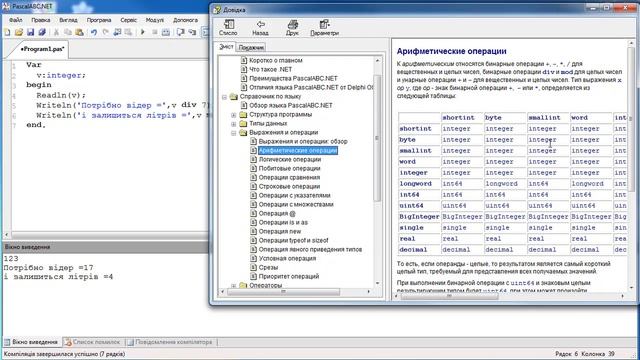Viewport: 640px width, 360px height.
Task: Open the Допомога menu
Action: click(x=185, y=20)
